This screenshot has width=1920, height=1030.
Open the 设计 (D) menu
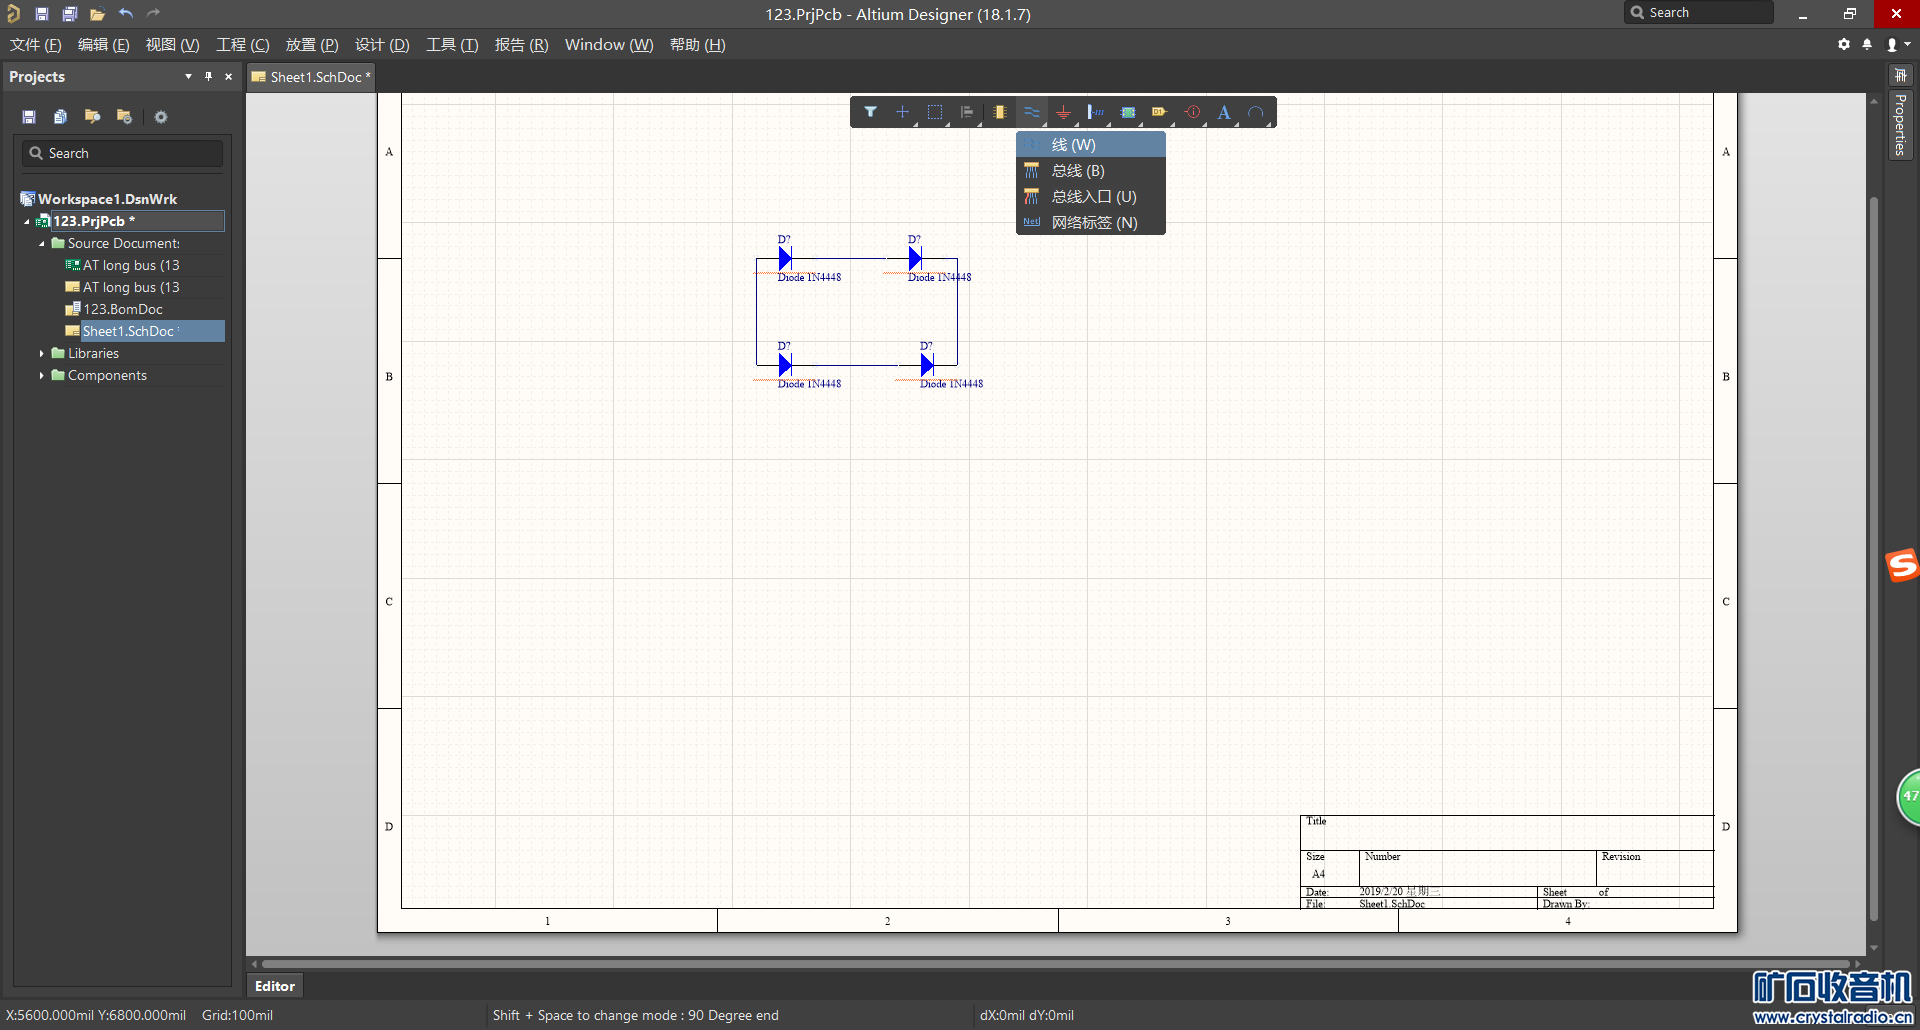click(x=382, y=45)
